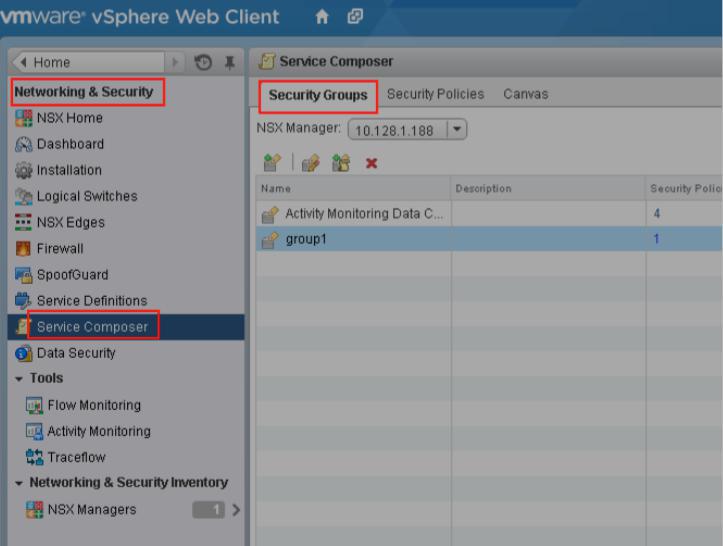Click policy count 1 for group1
The height and width of the screenshot is (546, 723).
[x=656, y=239]
